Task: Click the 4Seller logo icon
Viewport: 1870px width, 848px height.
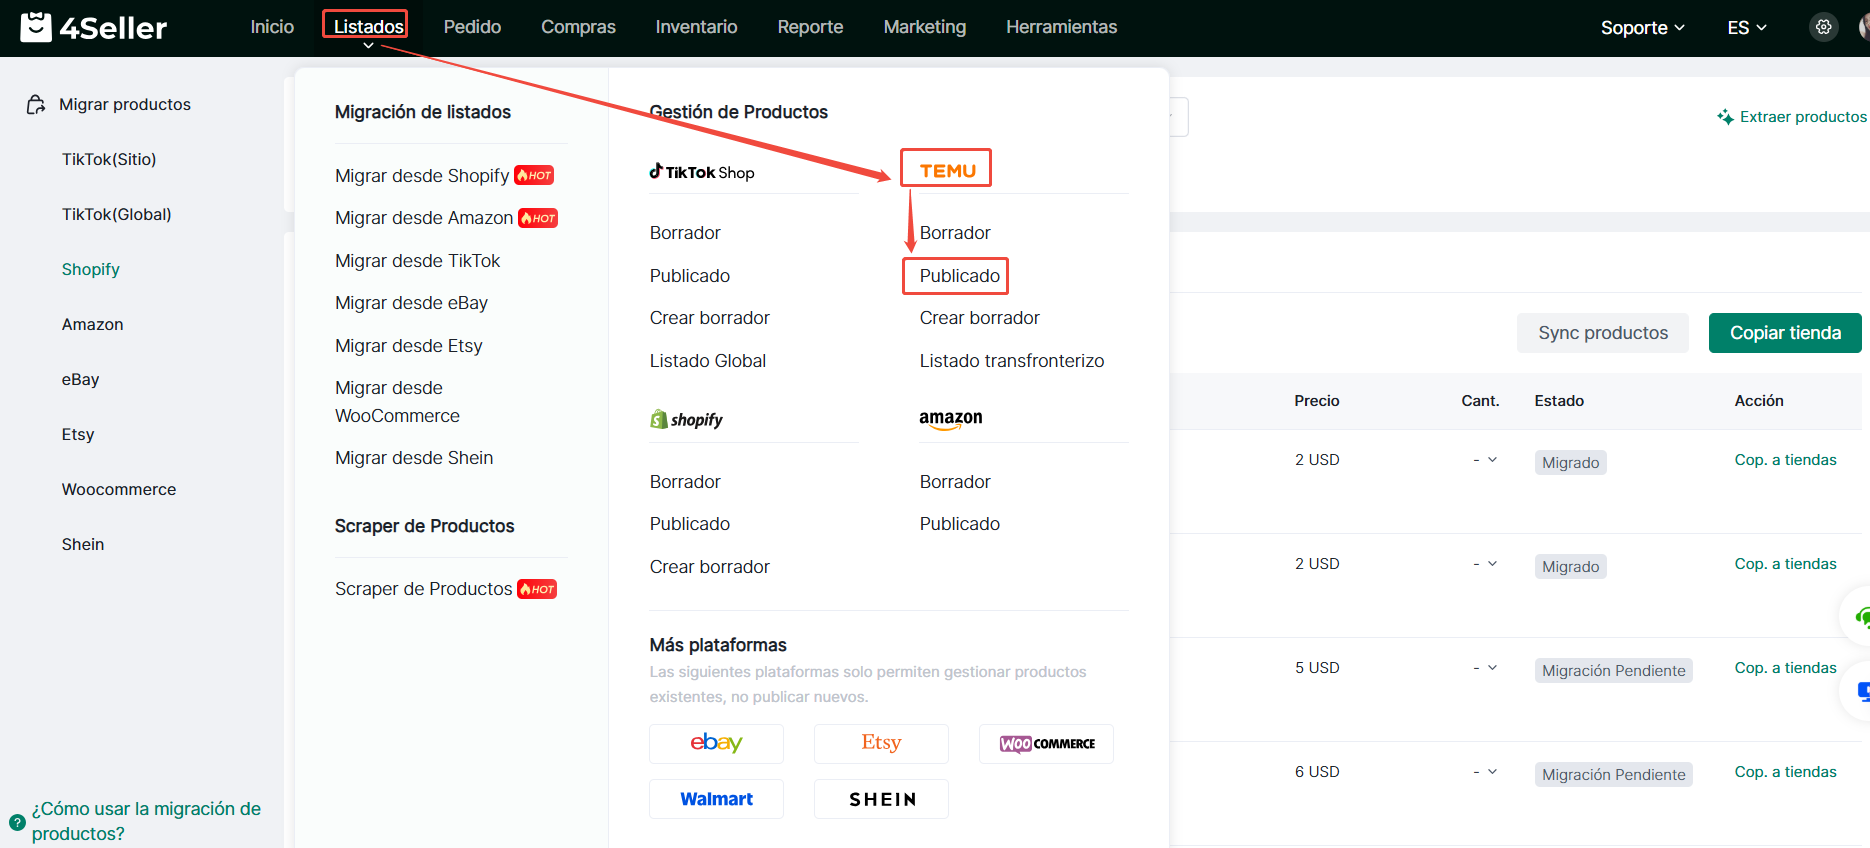Action: [36, 27]
